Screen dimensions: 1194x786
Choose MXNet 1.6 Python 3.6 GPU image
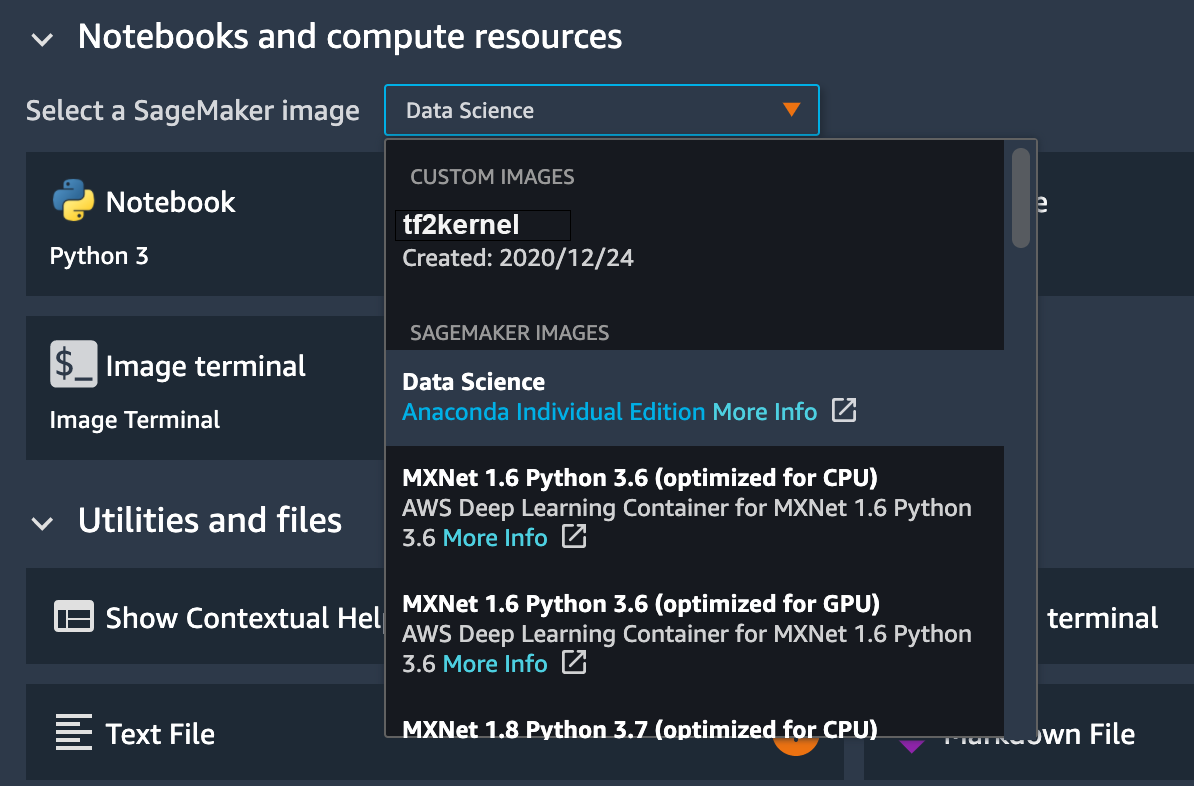point(640,603)
